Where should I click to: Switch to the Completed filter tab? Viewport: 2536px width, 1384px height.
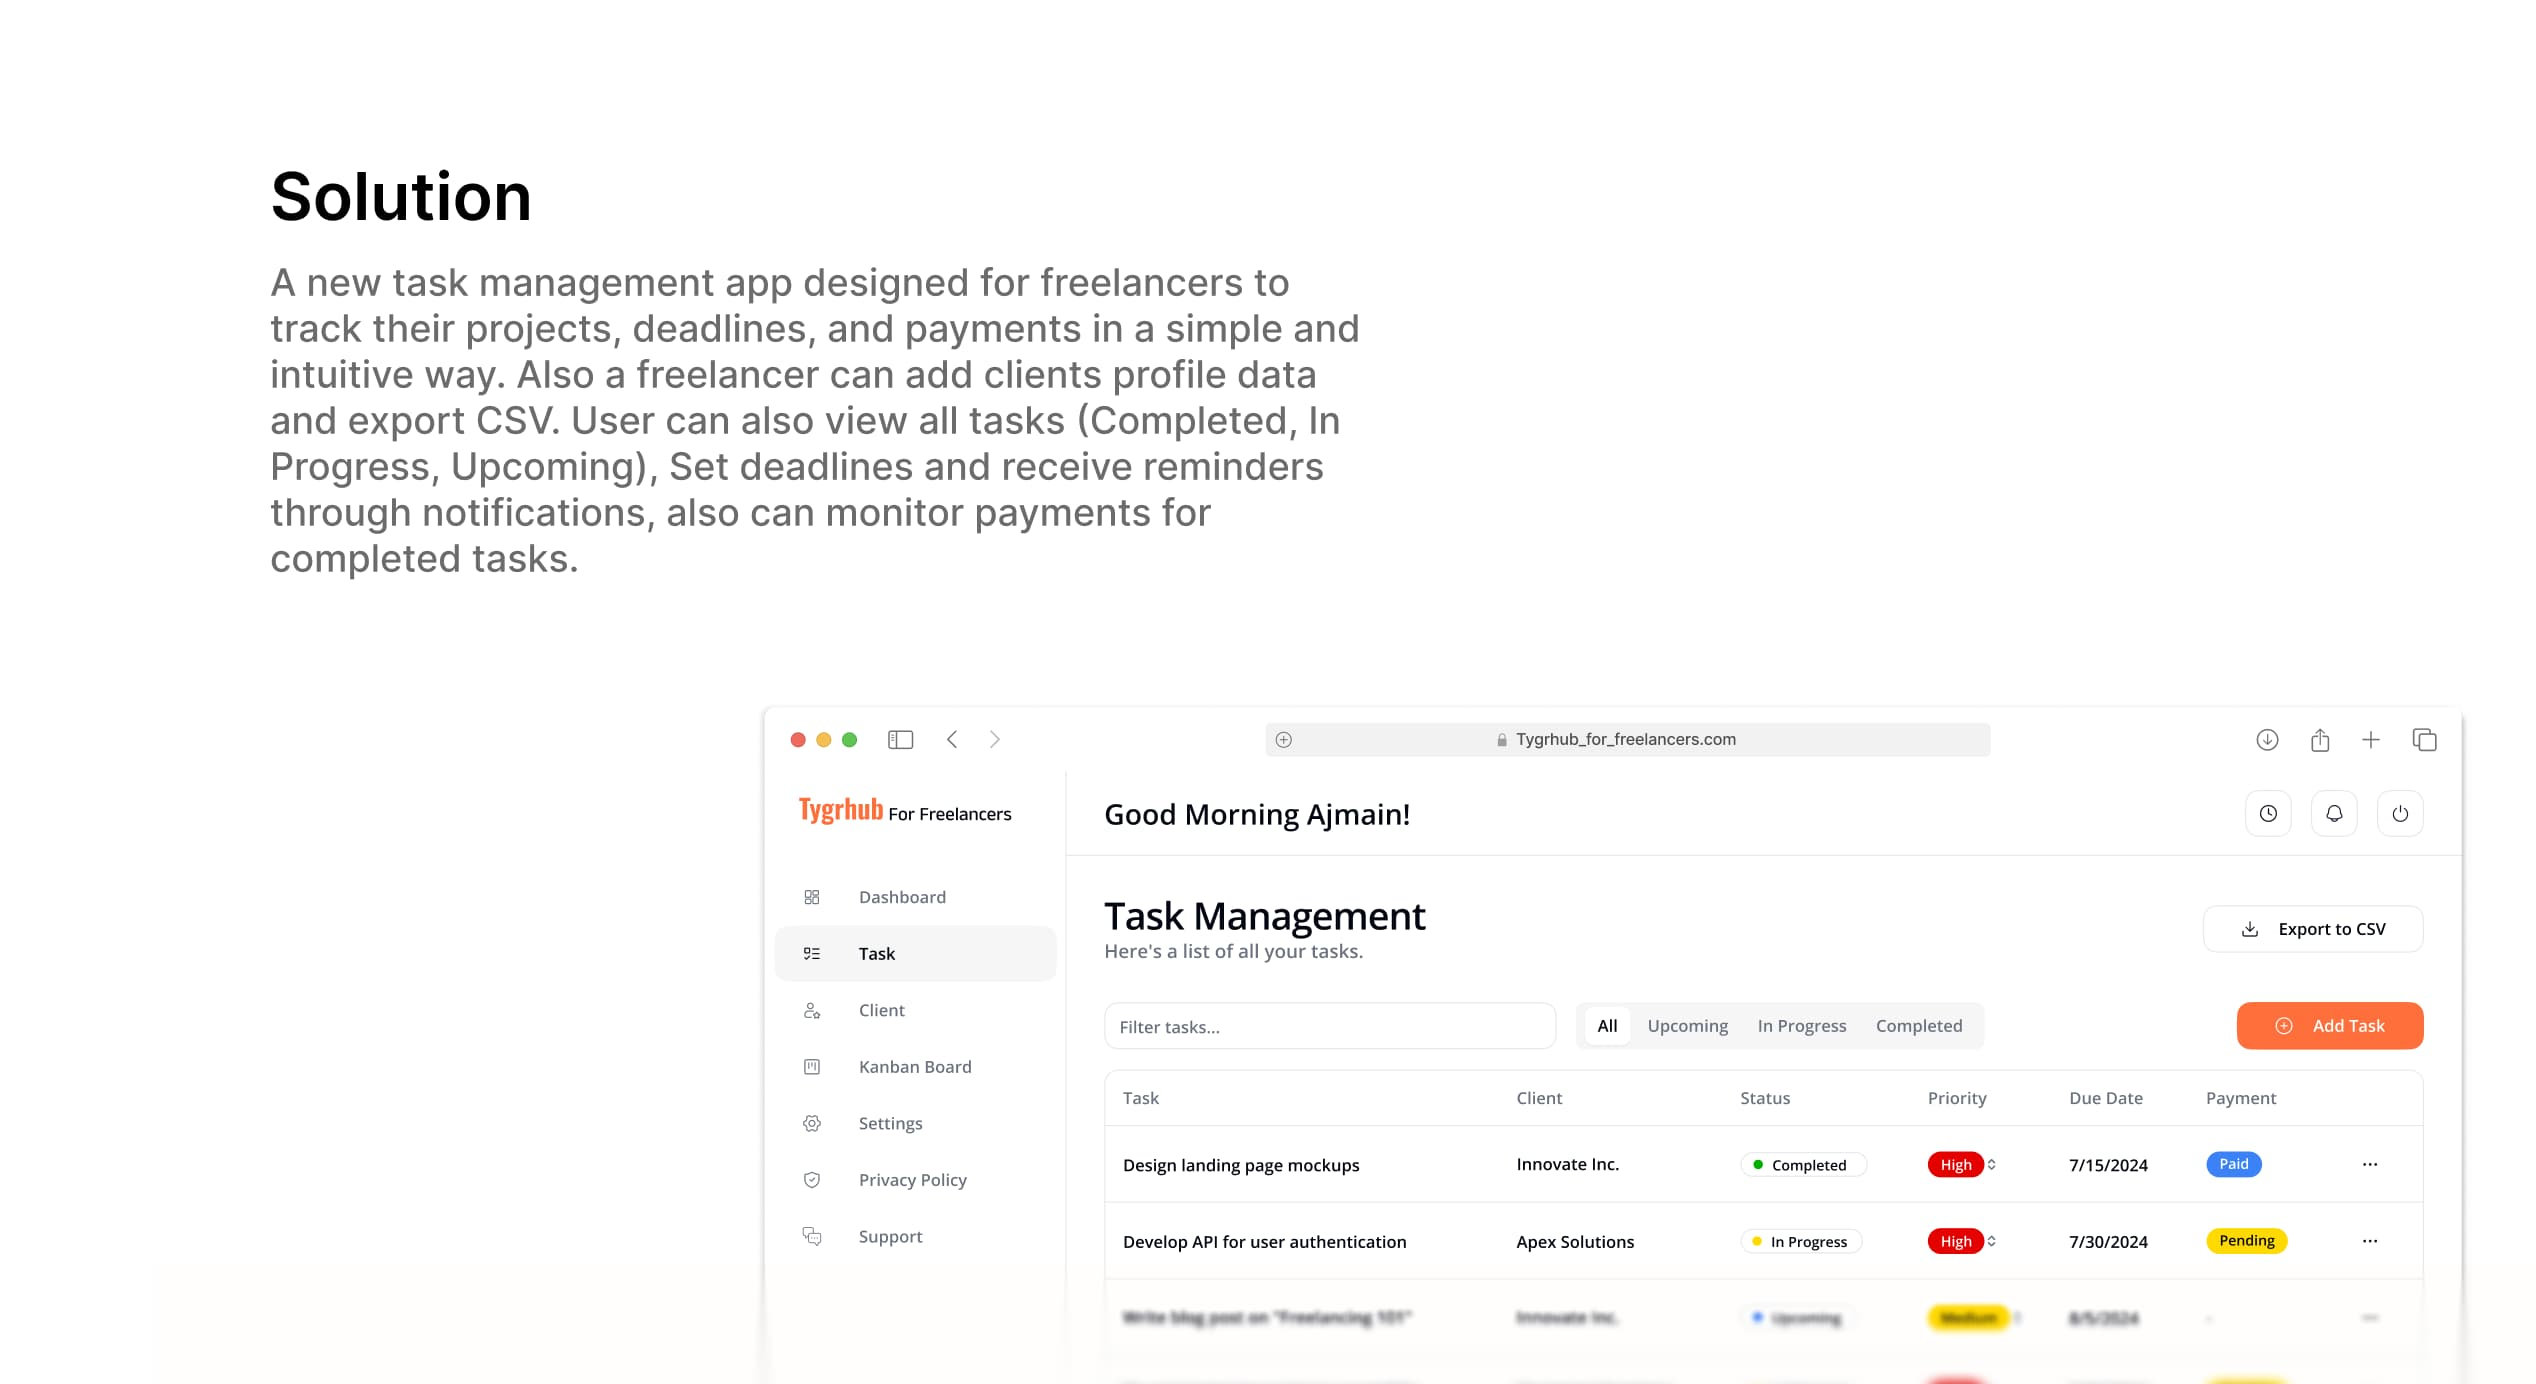point(1918,1025)
